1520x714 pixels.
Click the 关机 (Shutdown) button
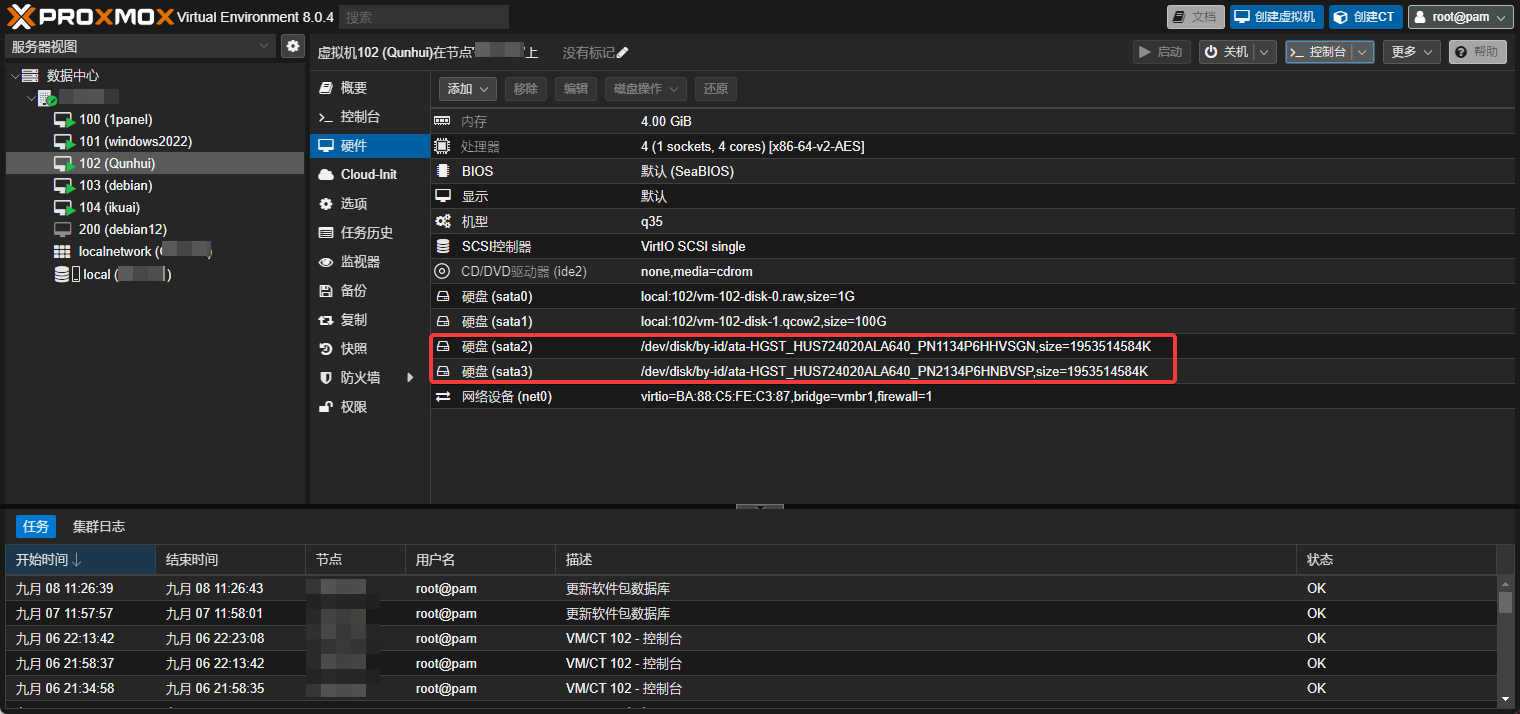[x=1227, y=52]
